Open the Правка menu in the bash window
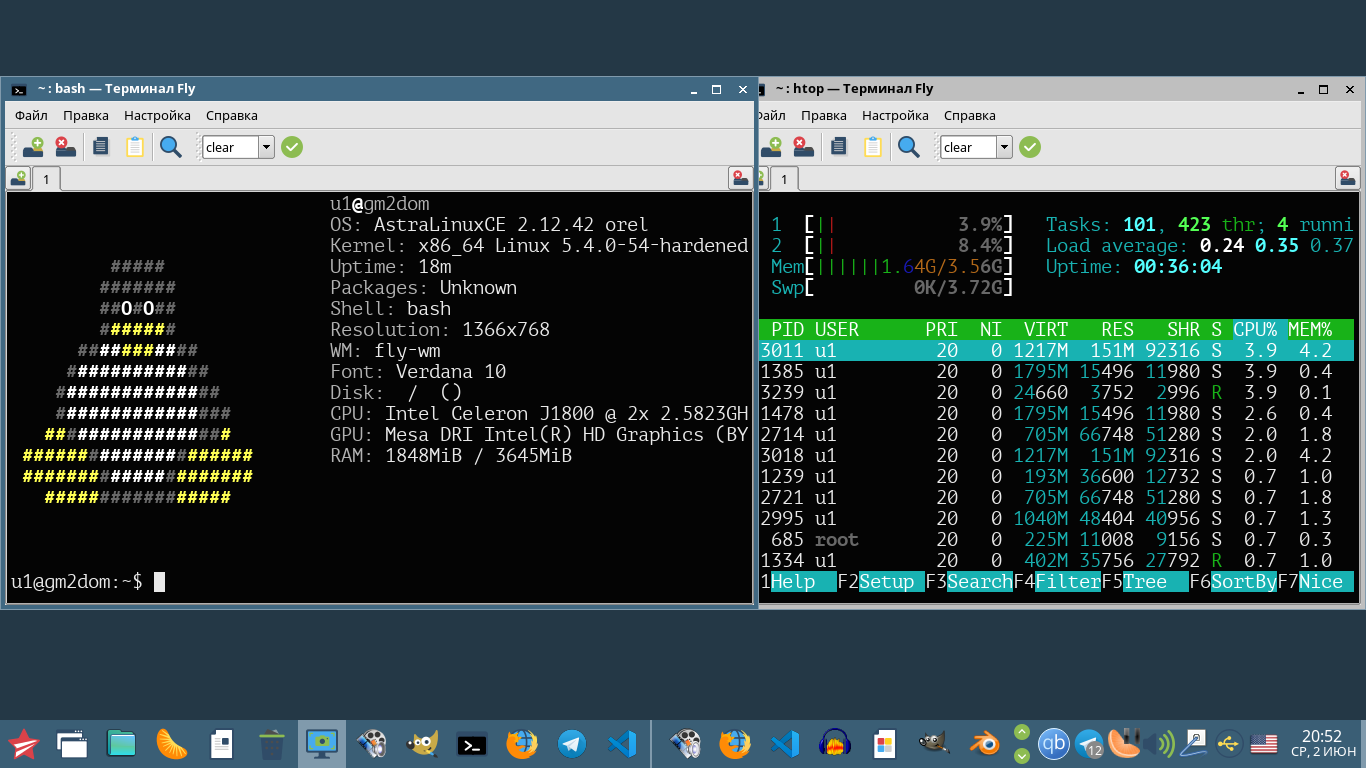 [85, 115]
